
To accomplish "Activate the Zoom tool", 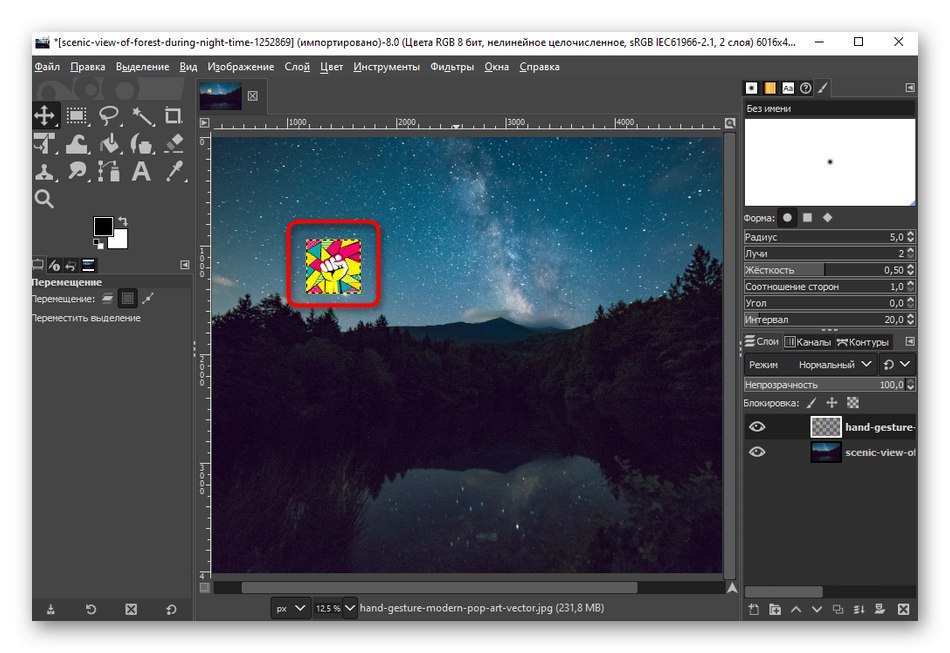I will (x=44, y=199).
